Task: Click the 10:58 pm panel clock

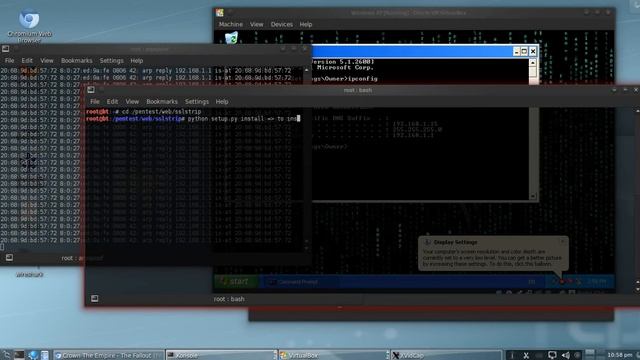Action: pos(620,355)
